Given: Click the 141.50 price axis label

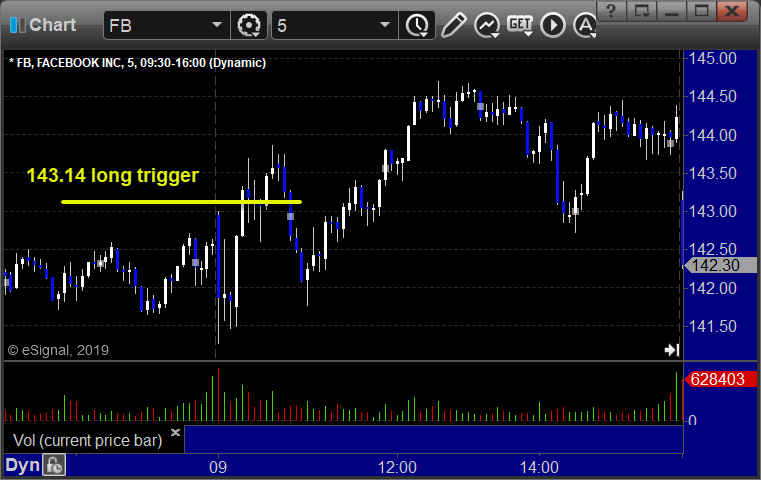Looking at the screenshot, I should [x=712, y=326].
